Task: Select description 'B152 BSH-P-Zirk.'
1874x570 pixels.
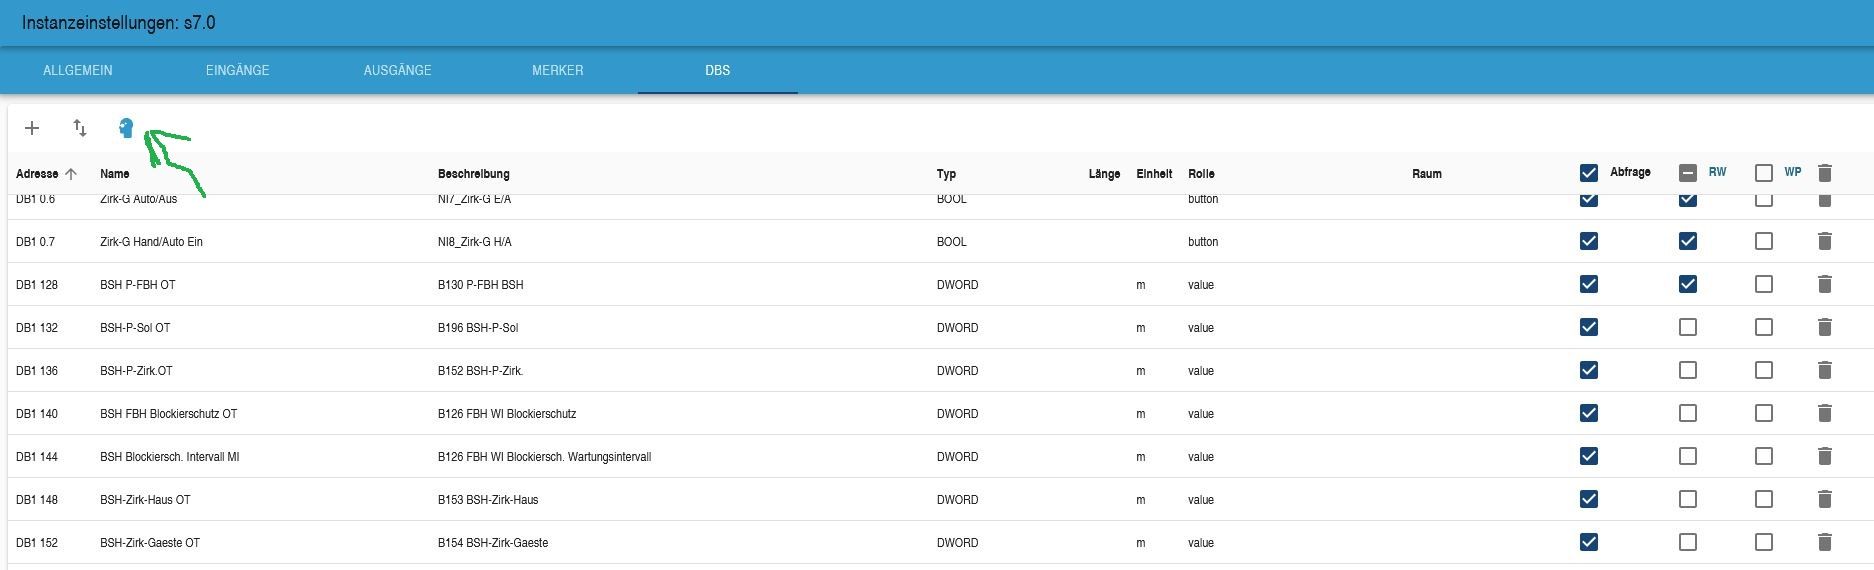Action: click(x=481, y=371)
